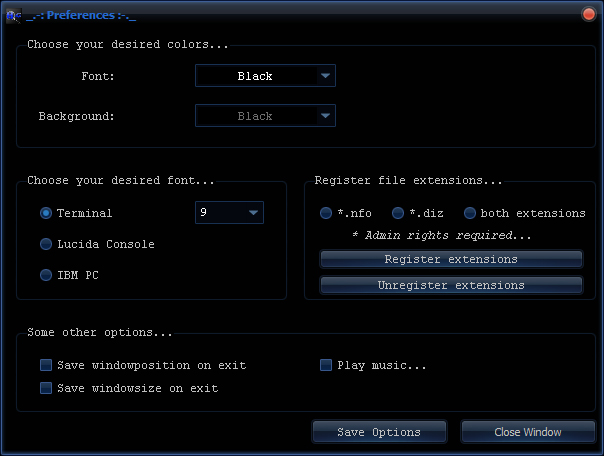This screenshot has height=456, width=604.
Task: Choose the both extensions radio option
Action: [x=470, y=213]
